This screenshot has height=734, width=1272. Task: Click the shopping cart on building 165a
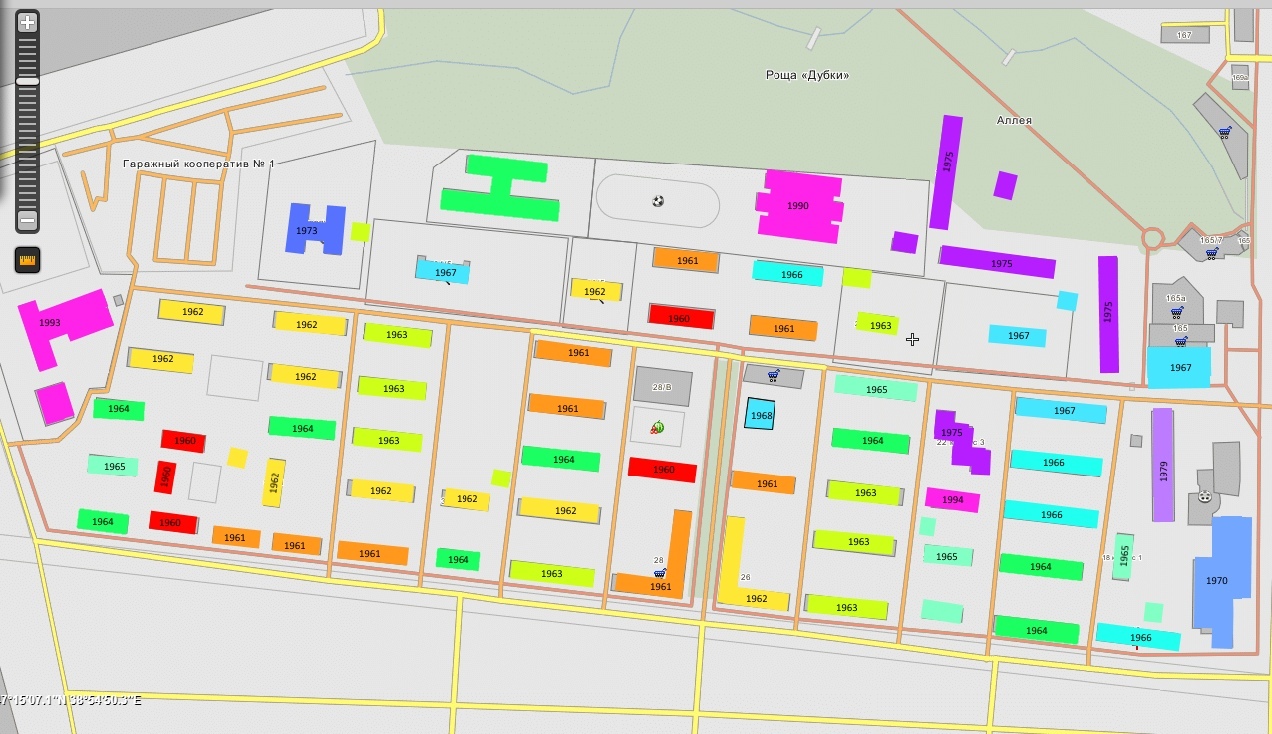coord(1177,312)
